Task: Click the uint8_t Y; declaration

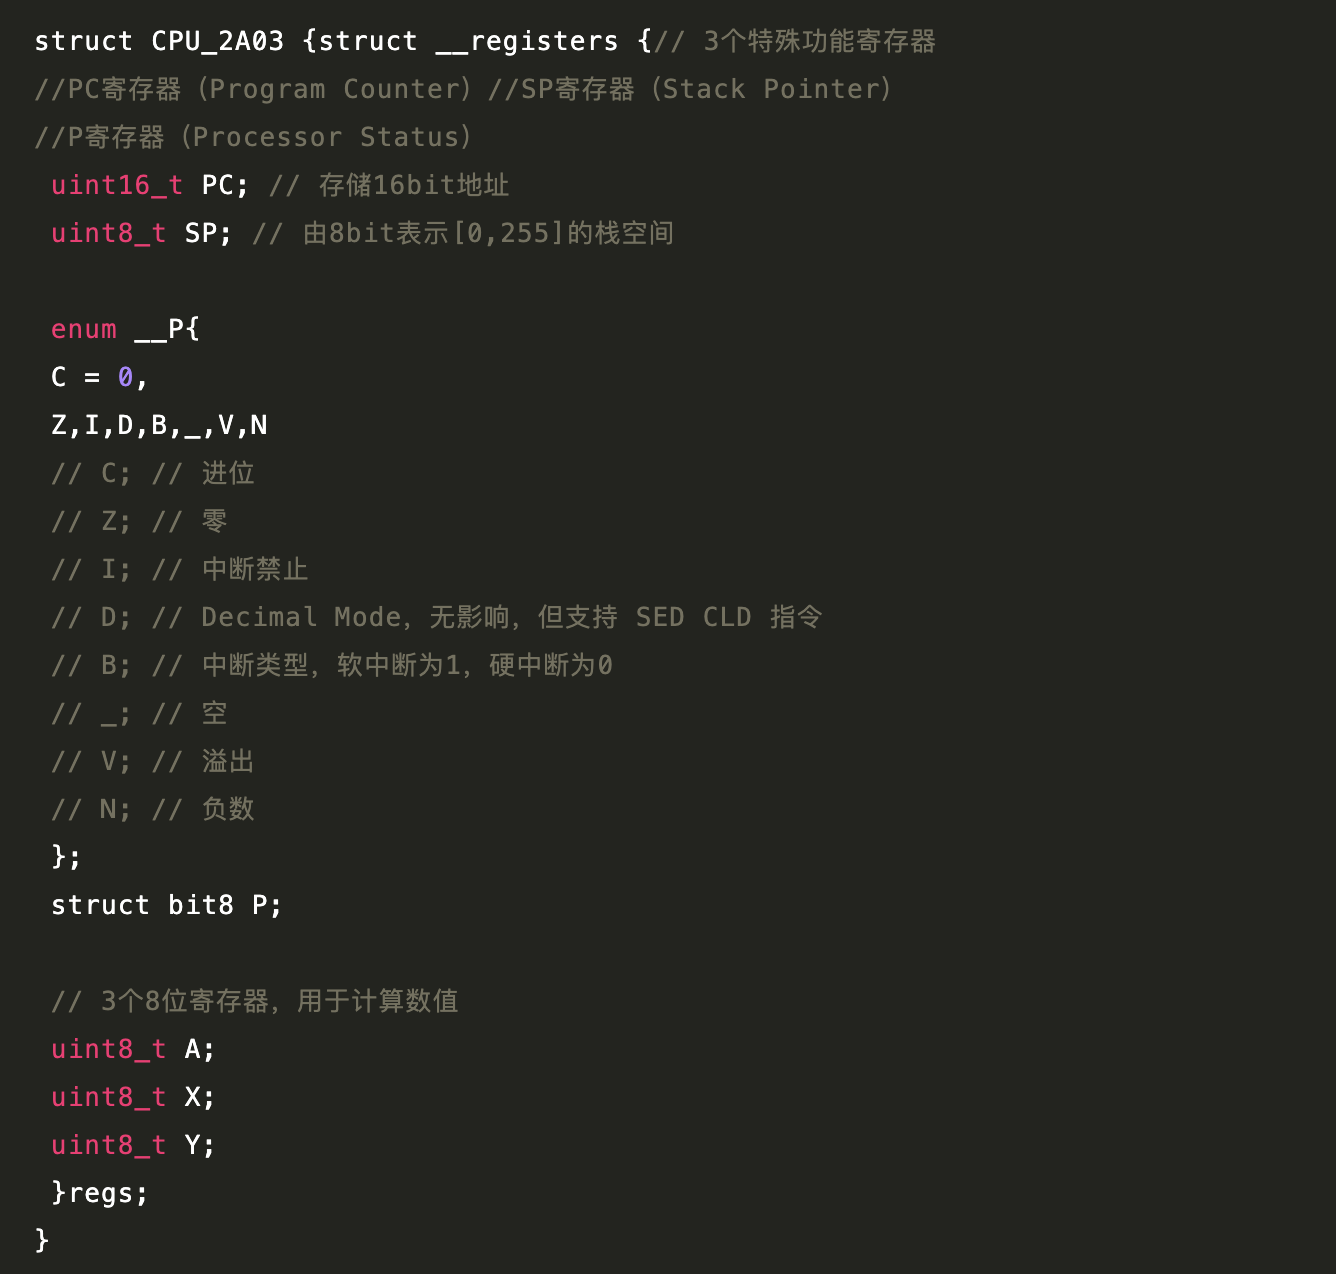Action: (x=133, y=1145)
